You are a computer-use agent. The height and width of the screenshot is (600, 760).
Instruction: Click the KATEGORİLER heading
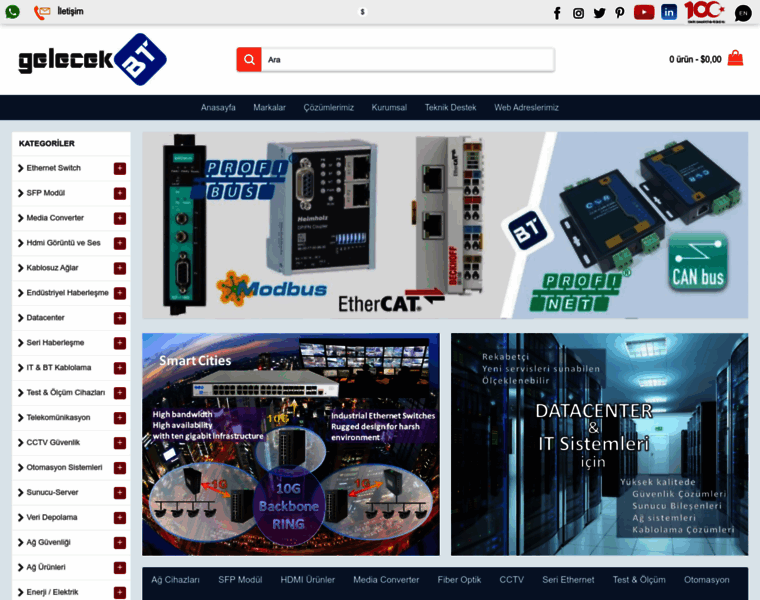click(47, 143)
